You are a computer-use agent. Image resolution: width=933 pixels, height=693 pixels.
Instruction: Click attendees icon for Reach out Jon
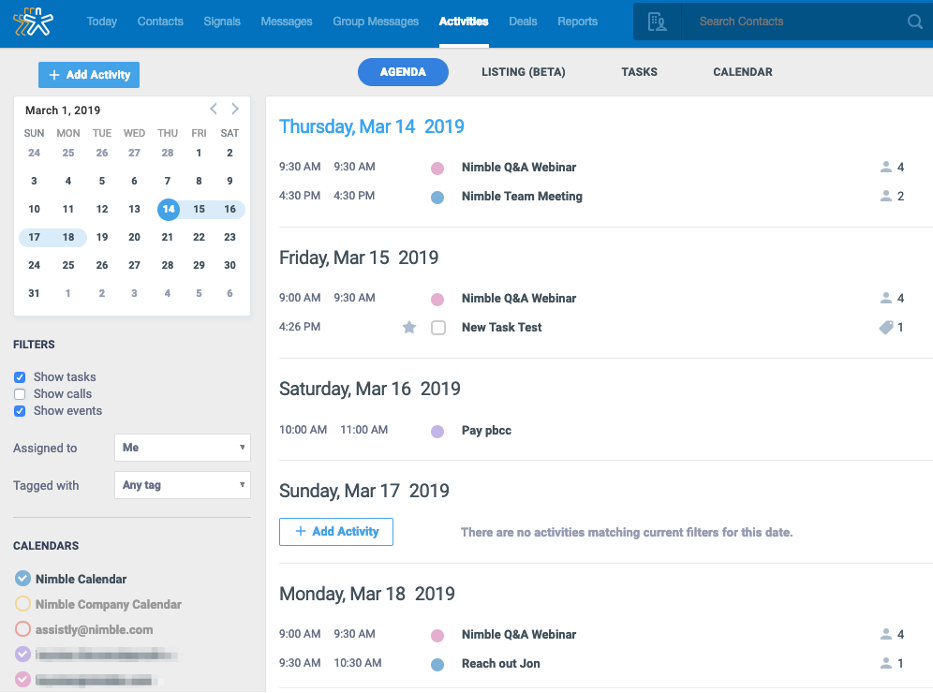pos(886,663)
